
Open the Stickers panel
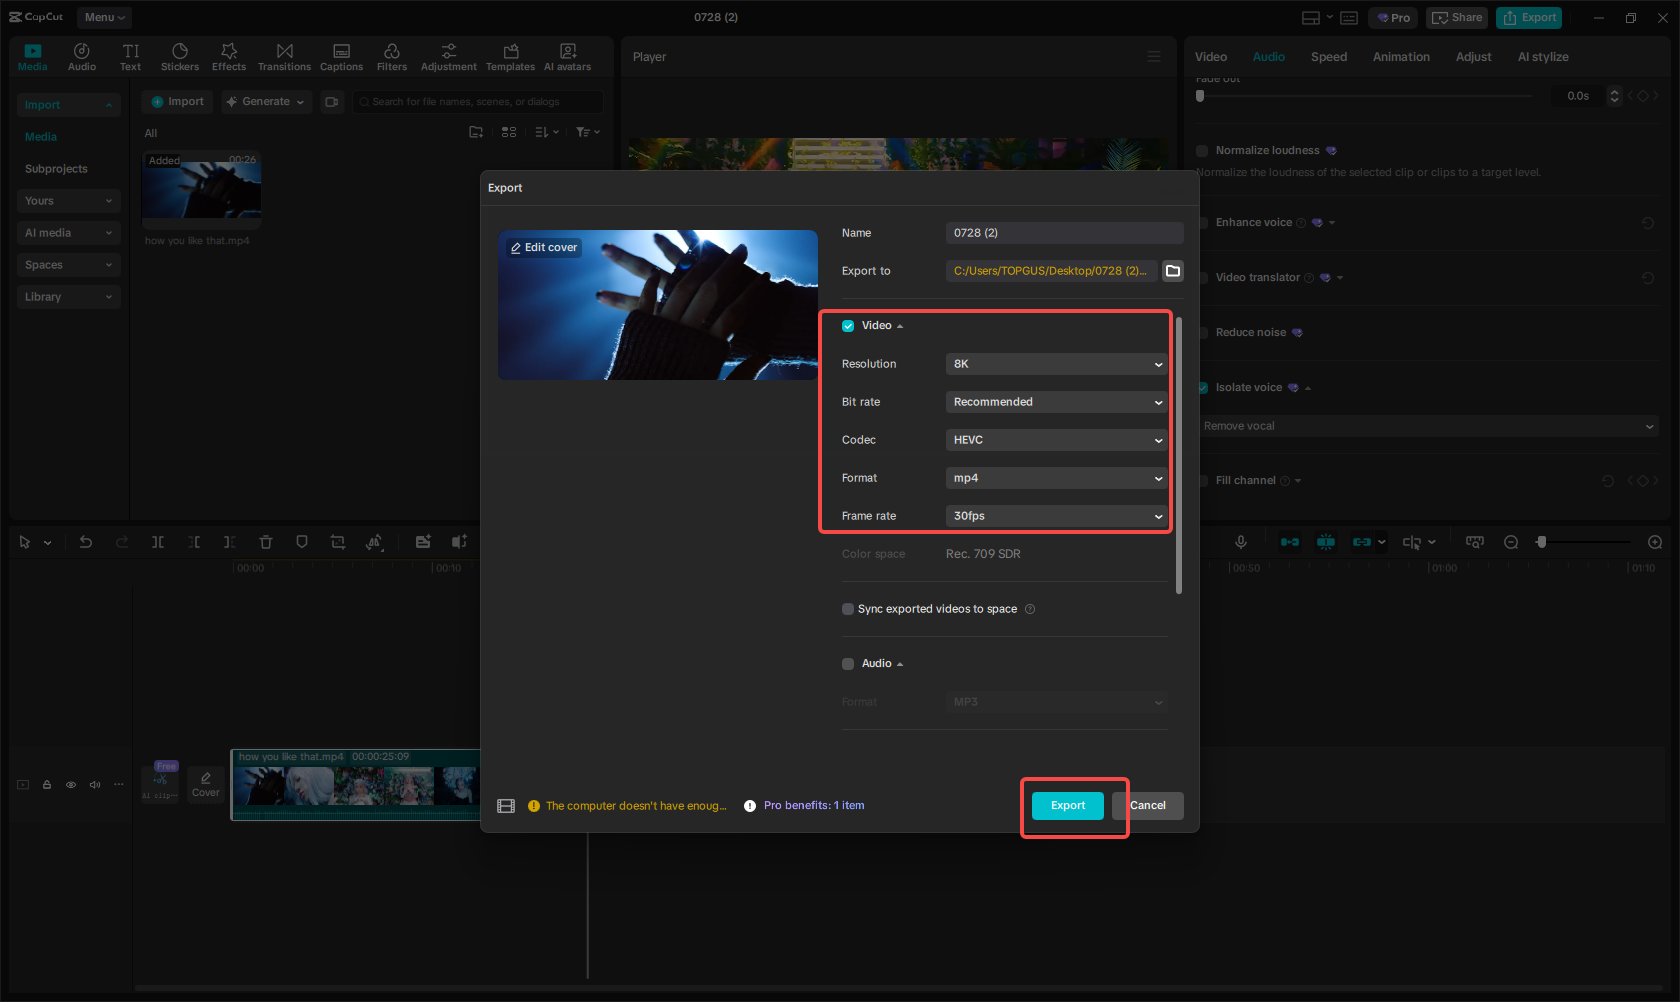pyautogui.click(x=180, y=55)
